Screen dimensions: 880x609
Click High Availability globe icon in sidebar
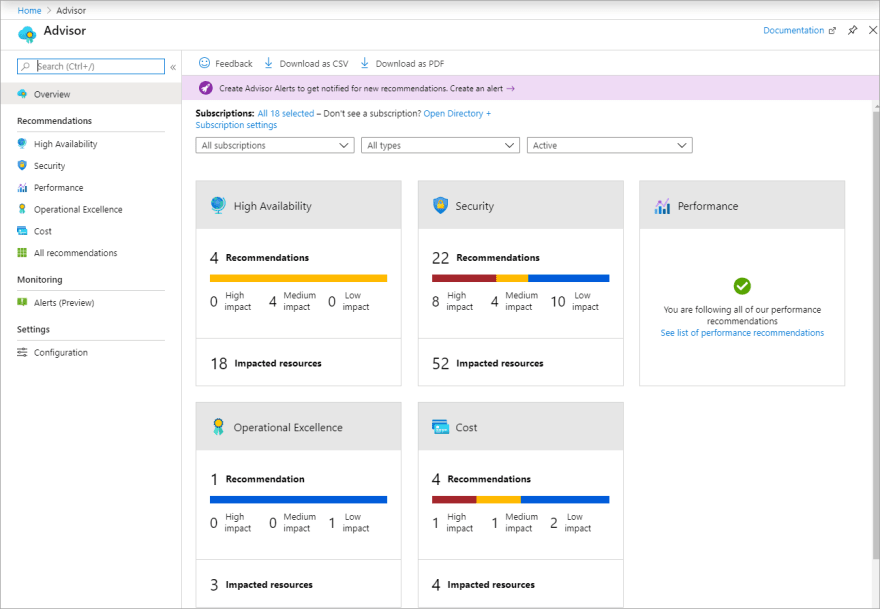tap(22, 144)
